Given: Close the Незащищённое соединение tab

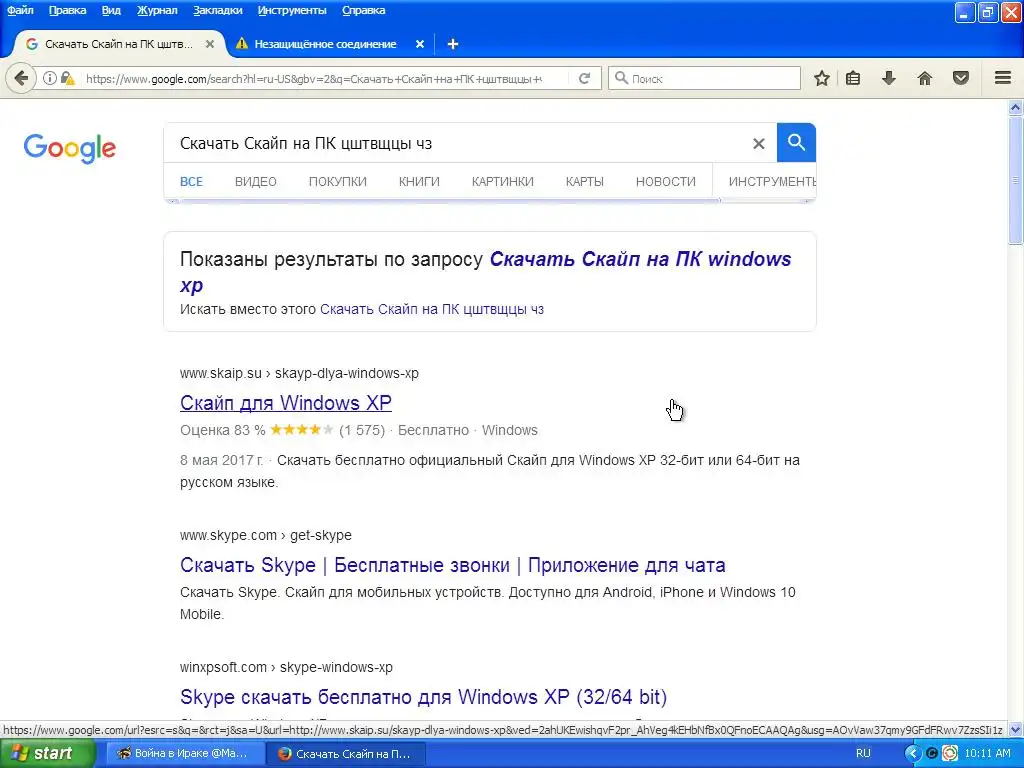Looking at the screenshot, I should (420, 44).
